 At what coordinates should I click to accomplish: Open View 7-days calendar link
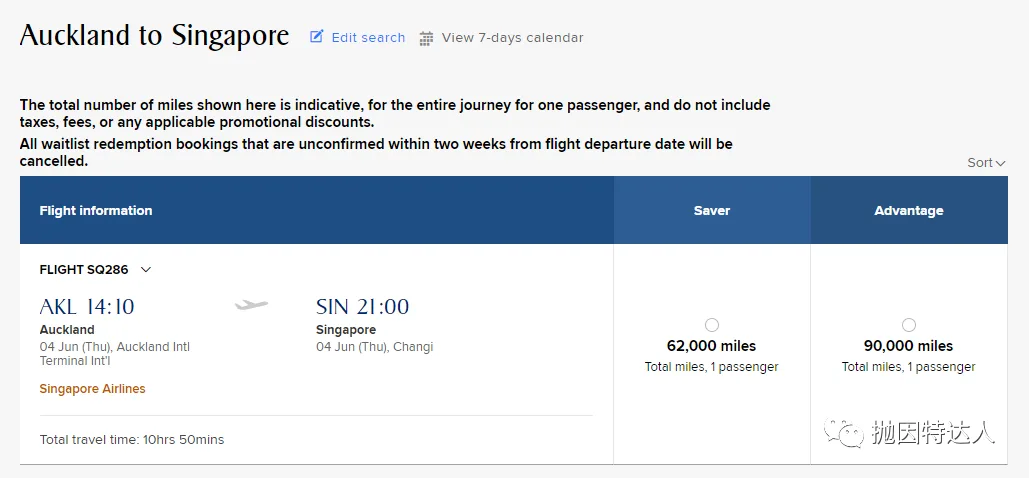(x=501, y=38)
